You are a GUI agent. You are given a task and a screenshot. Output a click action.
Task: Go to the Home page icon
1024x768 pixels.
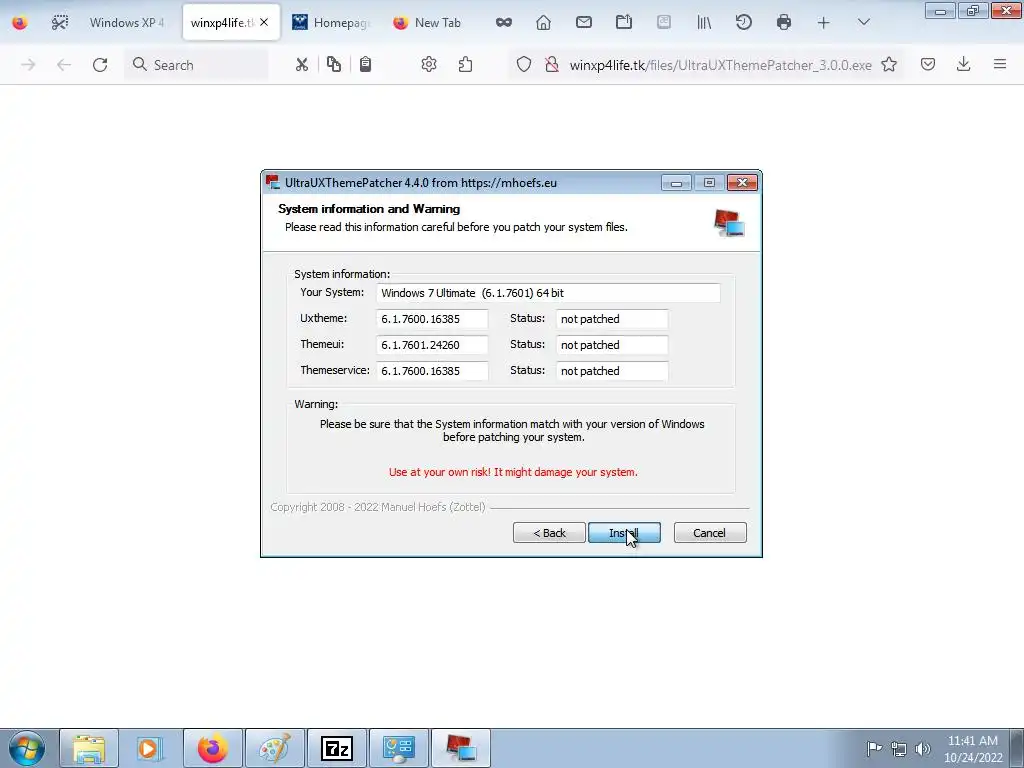click(543, 23)
